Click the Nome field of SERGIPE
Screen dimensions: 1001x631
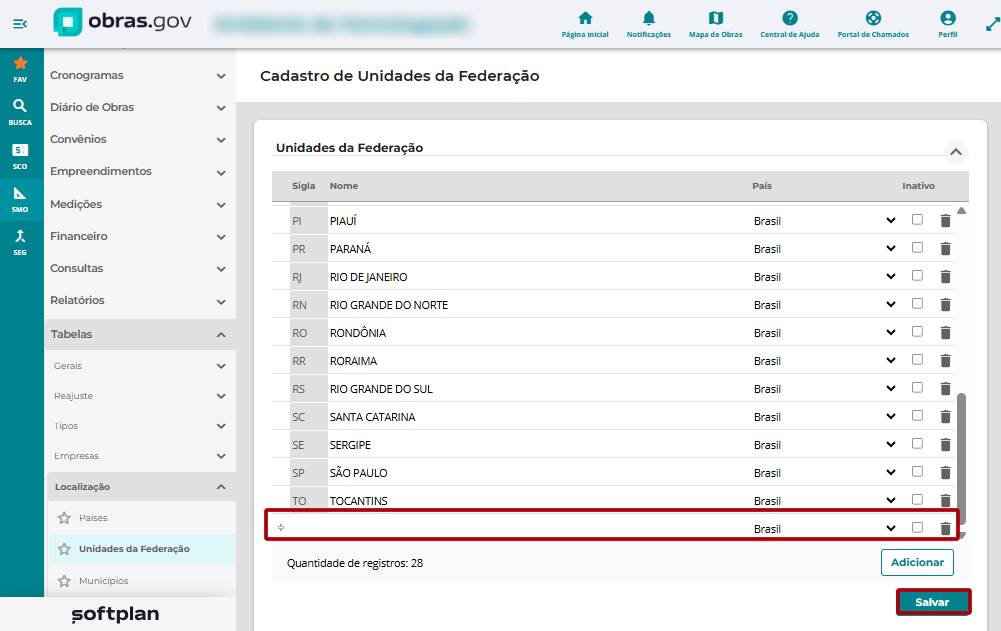tap(539, 445)
